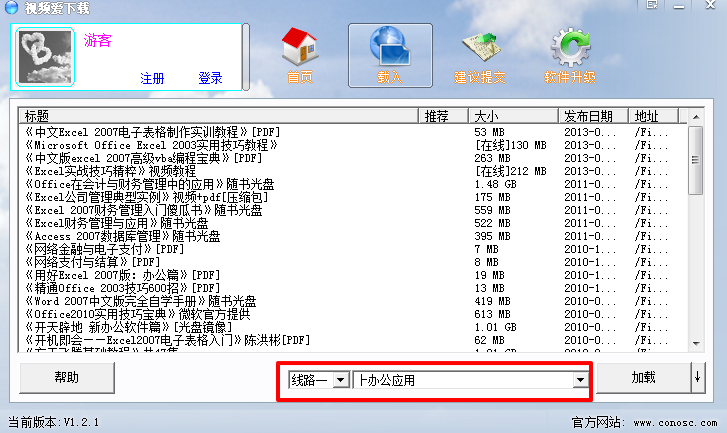Screen dimensions: 727x433
Task: Select row 《中文Excel 2007电子表格制作实训教程》[PDF]
Action: tap(352, 132)
